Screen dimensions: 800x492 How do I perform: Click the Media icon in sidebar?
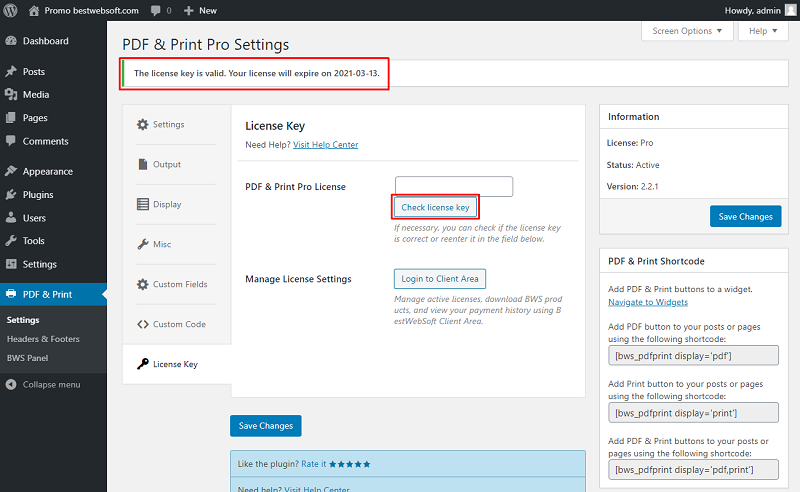point(11,94)
